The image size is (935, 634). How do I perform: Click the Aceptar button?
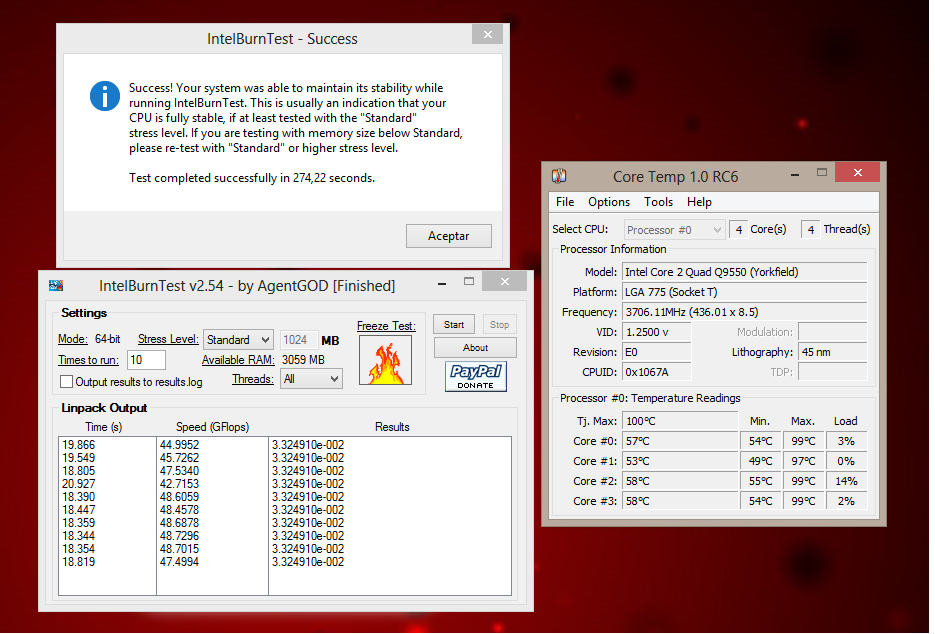click(448, 236)
